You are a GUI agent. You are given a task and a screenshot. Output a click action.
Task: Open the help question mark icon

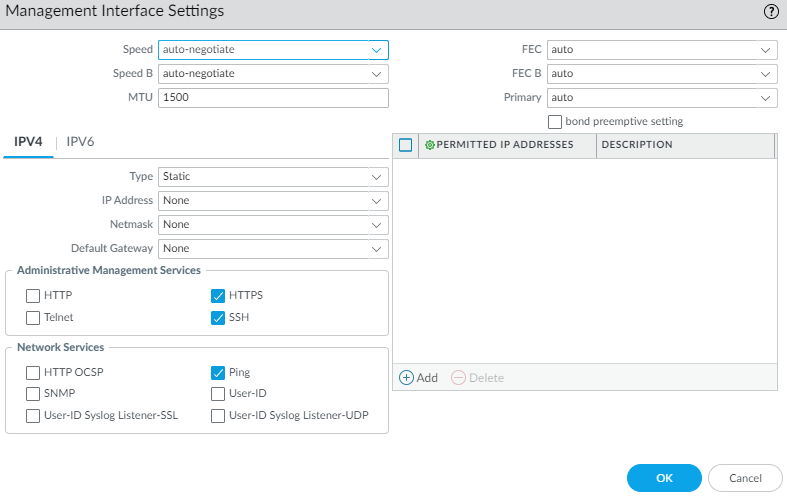click(x=771, y=12)
